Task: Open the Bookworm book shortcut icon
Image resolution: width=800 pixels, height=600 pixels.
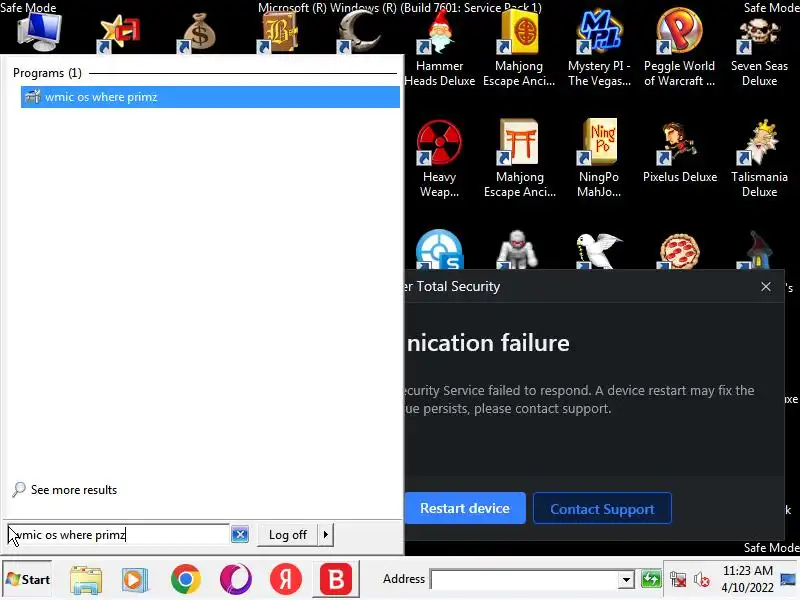Action: click(x=279, y=32)
